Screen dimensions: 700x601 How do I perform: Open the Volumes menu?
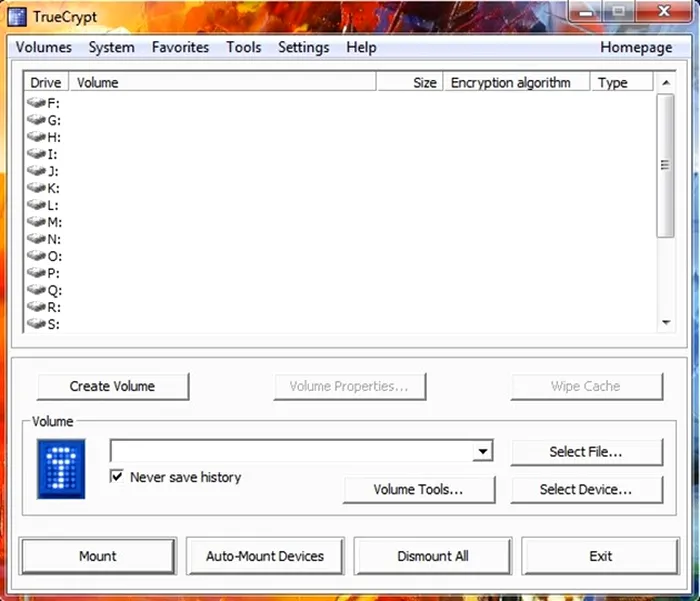tap(44, 47)
